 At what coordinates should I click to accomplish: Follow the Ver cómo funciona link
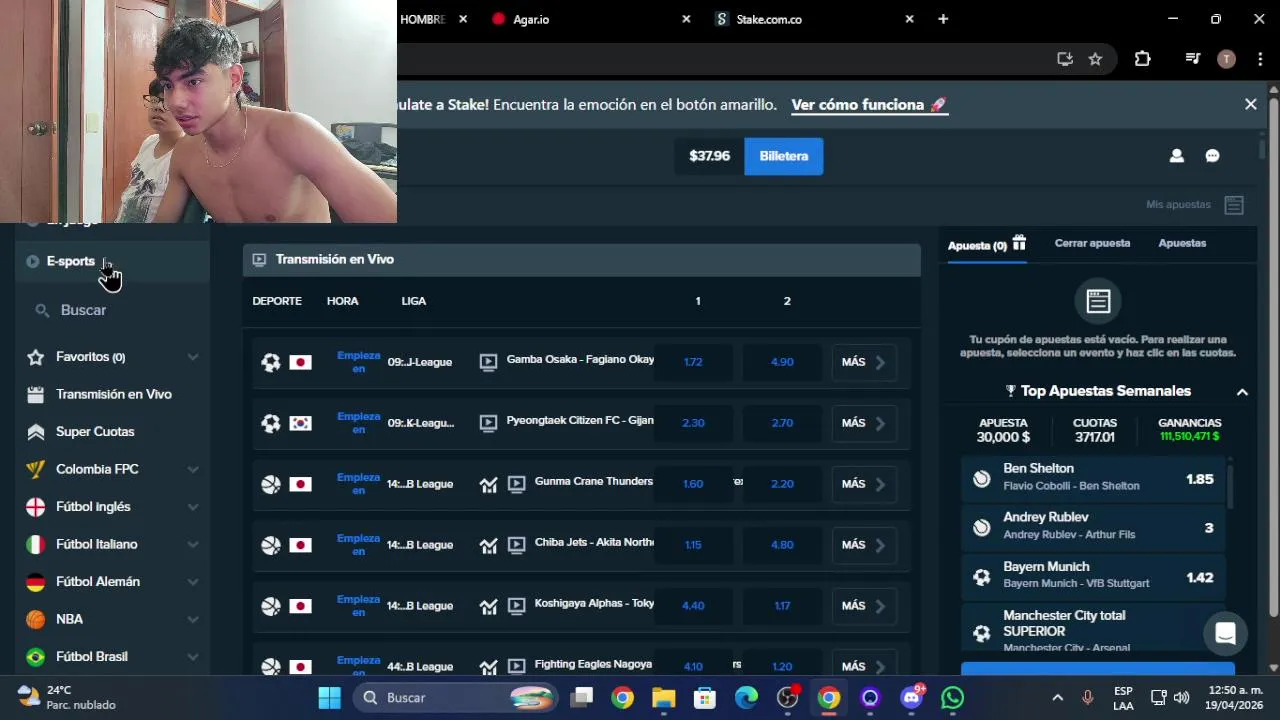868,104
